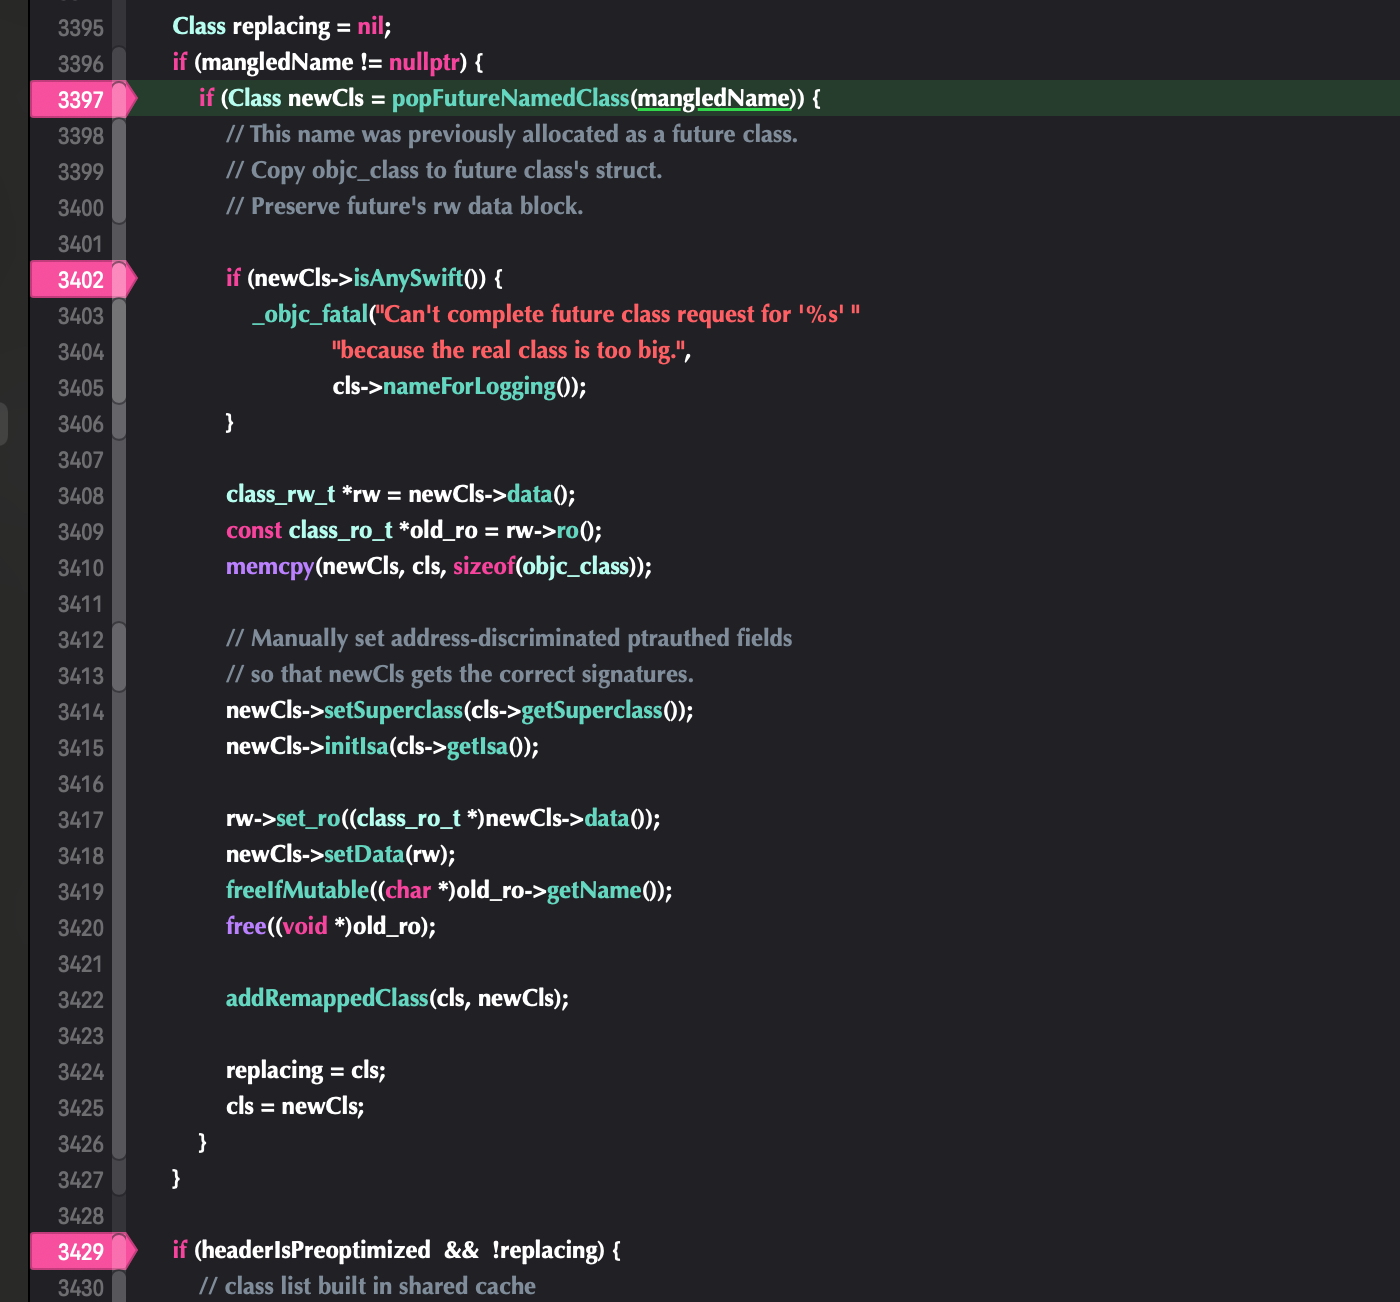Click the freeIfMutable function name

point(298,890)
